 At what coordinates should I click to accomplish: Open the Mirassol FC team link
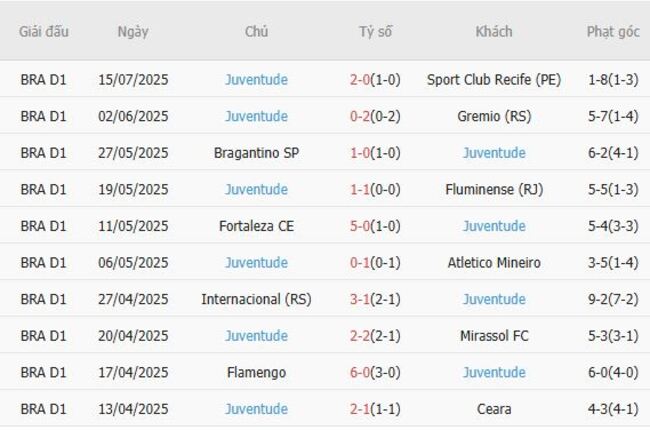(x=494, y=336)
